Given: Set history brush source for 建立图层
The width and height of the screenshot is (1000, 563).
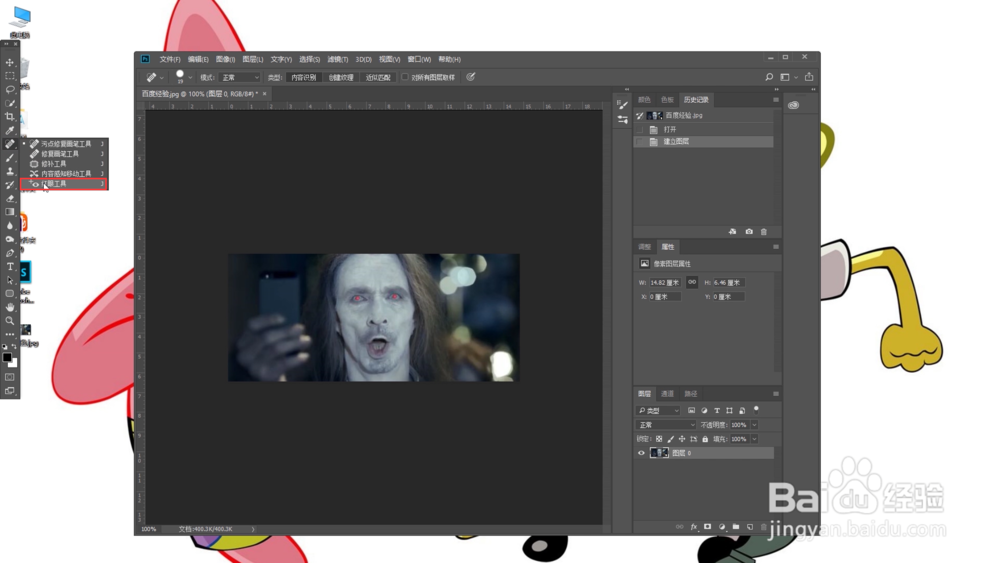Looking at the screenshot, I should pyautogui.click(x=640, y=142).
